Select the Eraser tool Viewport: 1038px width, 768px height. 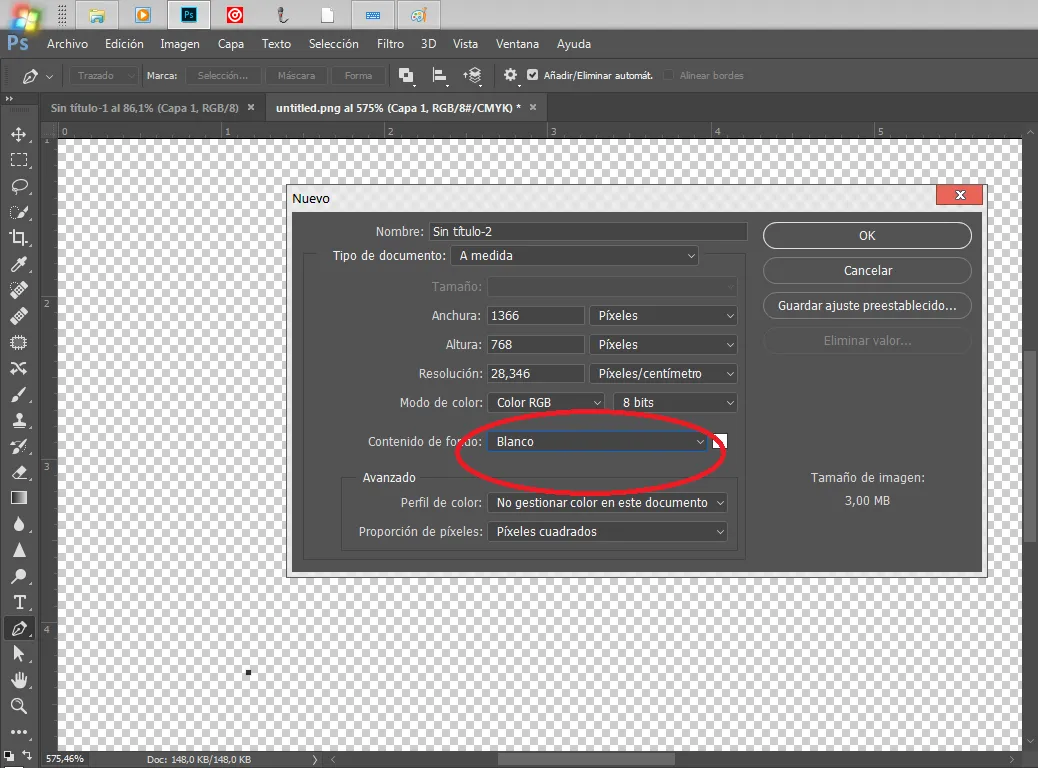point(19,472)
